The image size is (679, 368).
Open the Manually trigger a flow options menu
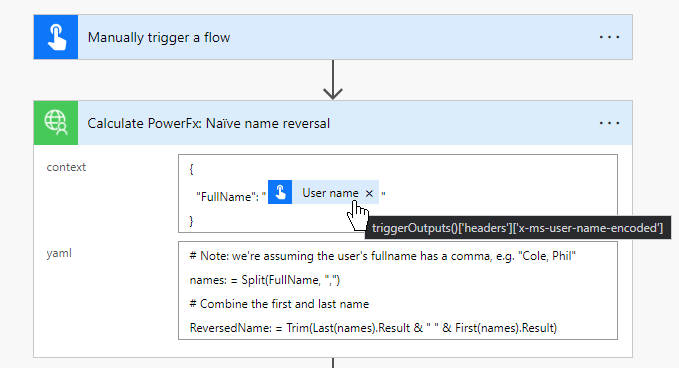[x=609, y=37]
